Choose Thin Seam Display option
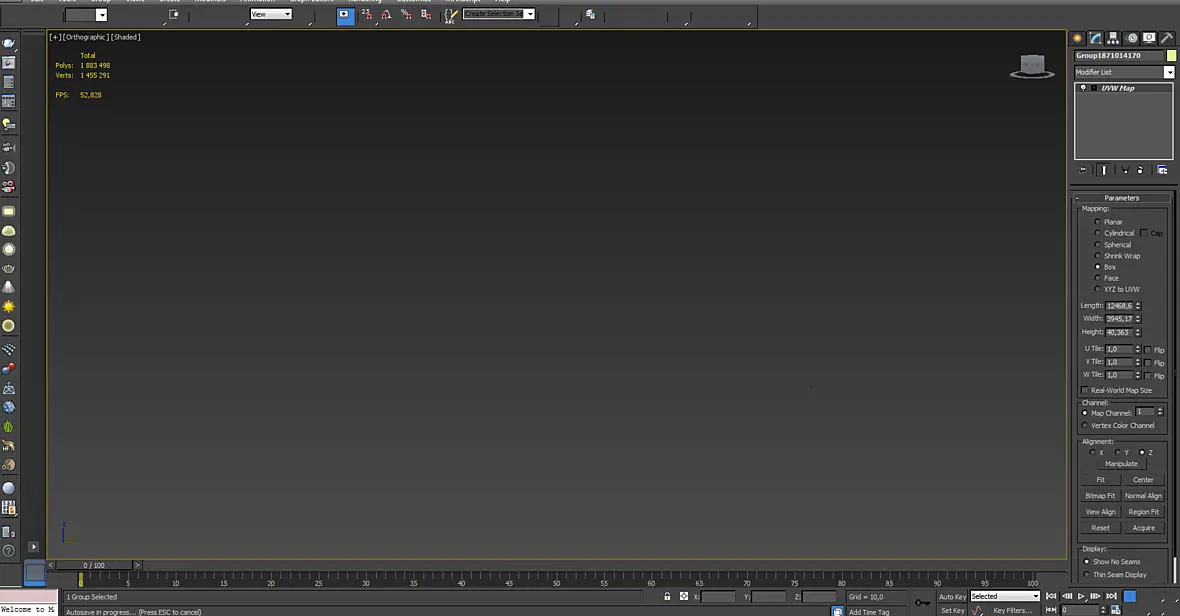The height and width of the screenshot is (616, 1180). (x=1087, y=575)
